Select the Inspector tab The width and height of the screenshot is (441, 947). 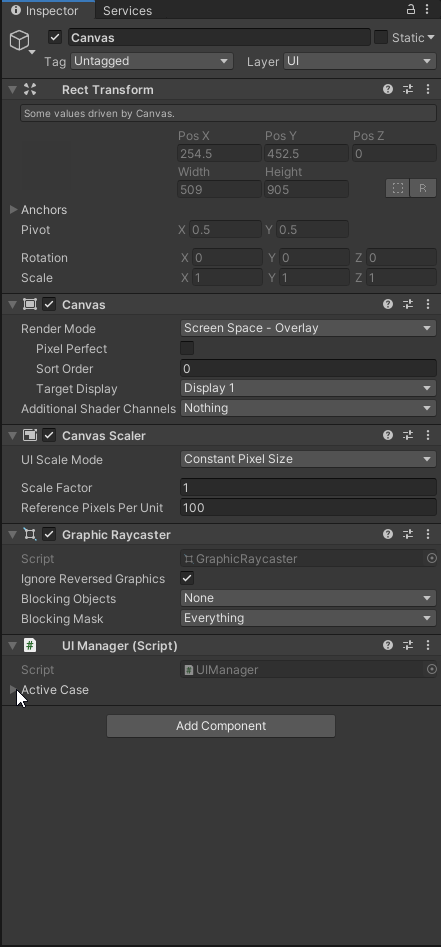[x=47, y=10]
